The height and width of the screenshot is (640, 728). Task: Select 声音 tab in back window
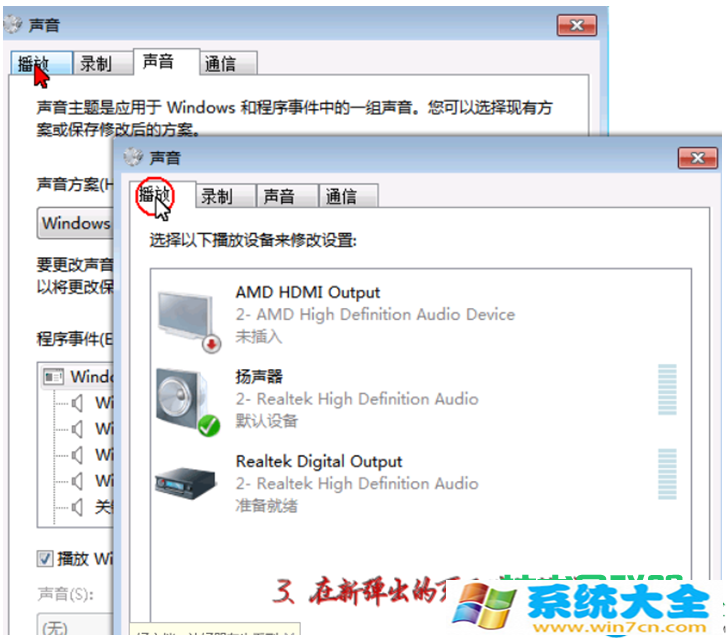tap(167, 61)
